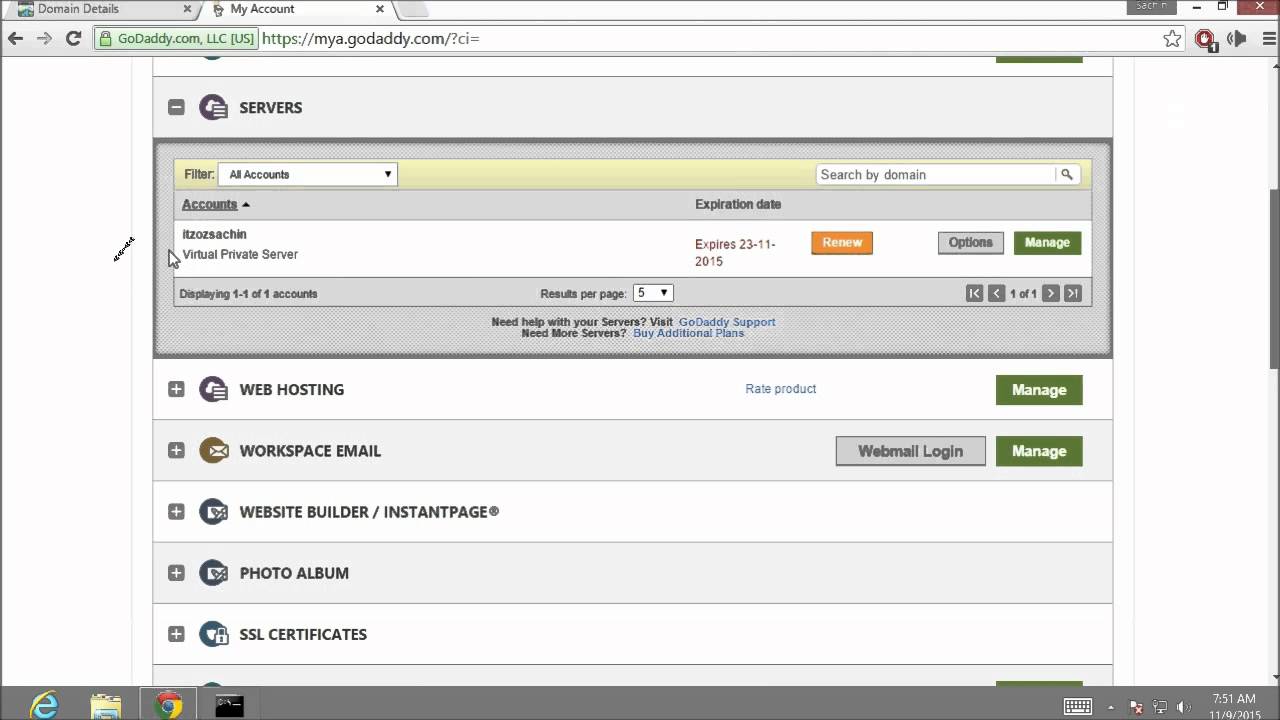Open File Explorer from taskbar
The height and width of the screenshot is (720, 1280).
click(106, 705)
